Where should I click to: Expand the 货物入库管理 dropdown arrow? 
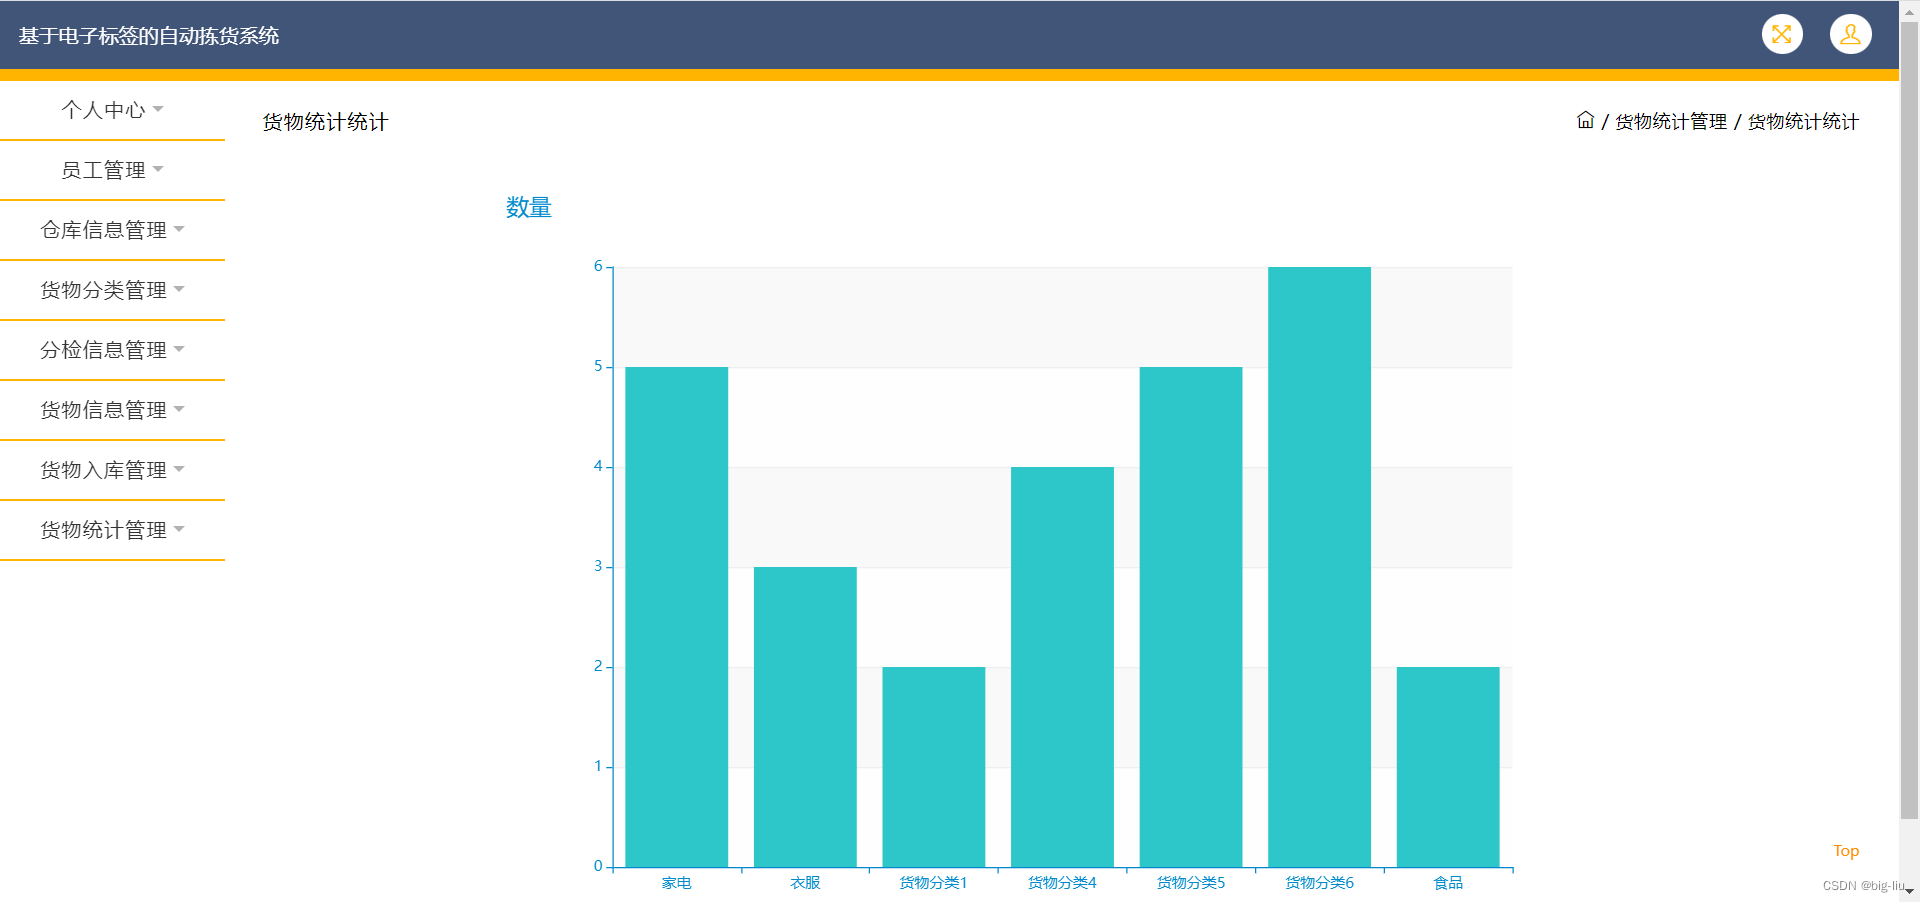(179, 469)
